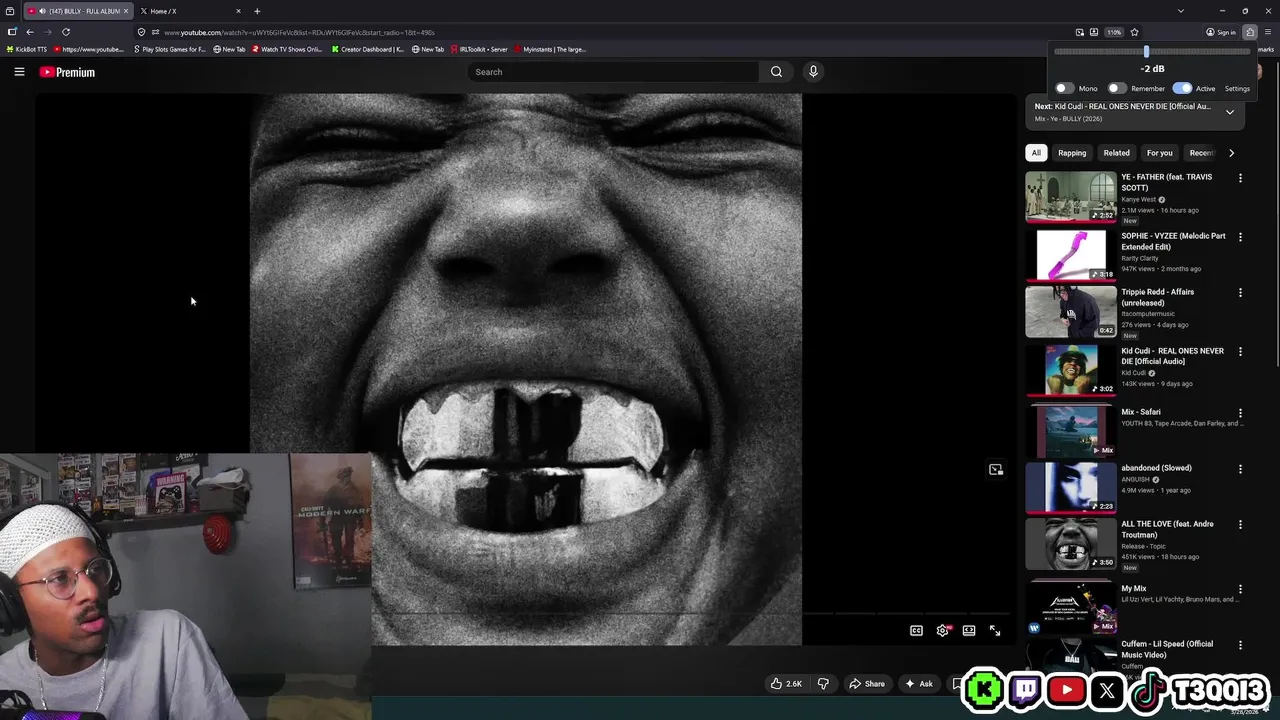Click the expand icon at video right edge
1280x720 pixels.
click(996, 469)
